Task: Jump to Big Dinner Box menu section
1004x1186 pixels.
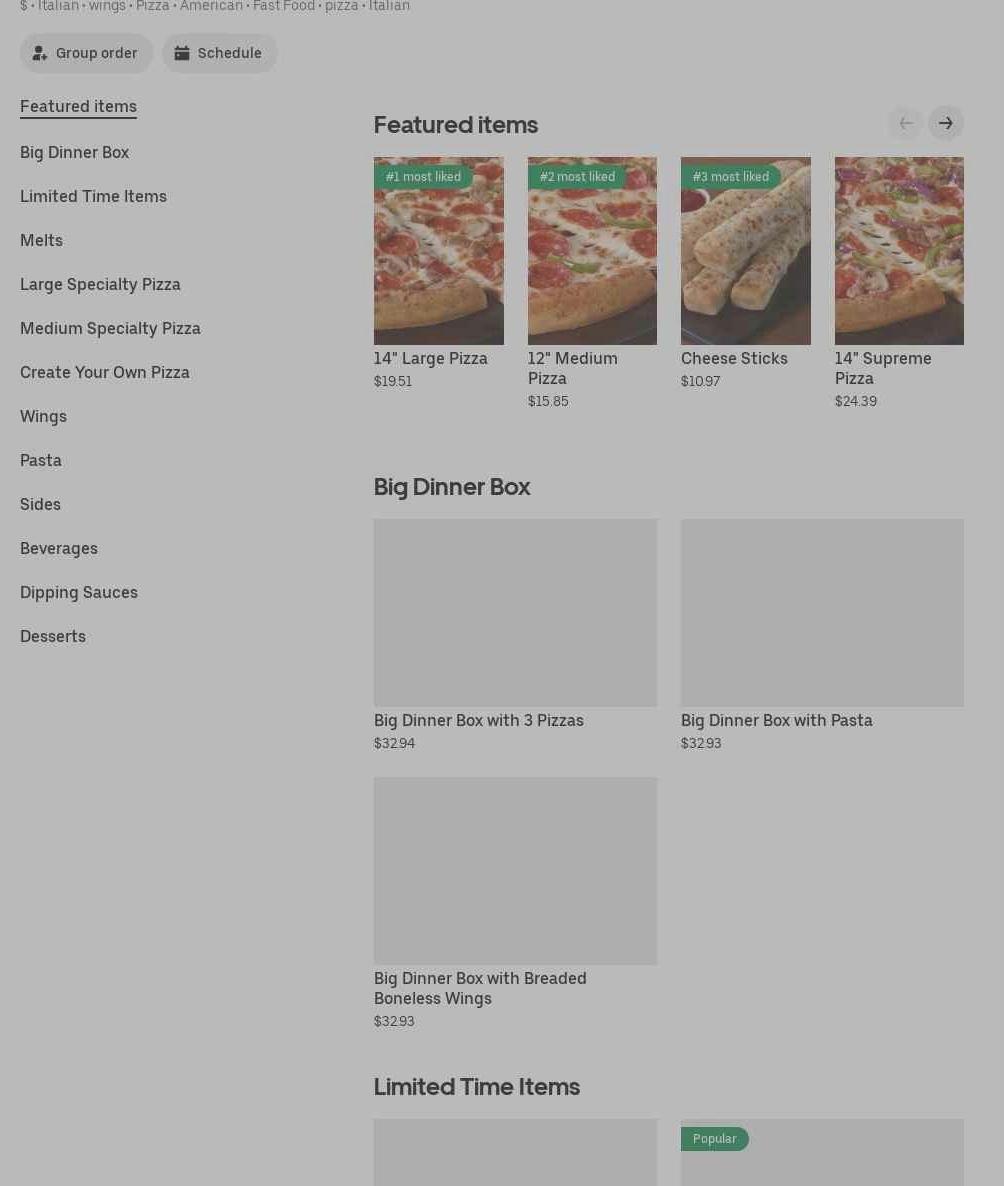Action: tap(74, 152)
